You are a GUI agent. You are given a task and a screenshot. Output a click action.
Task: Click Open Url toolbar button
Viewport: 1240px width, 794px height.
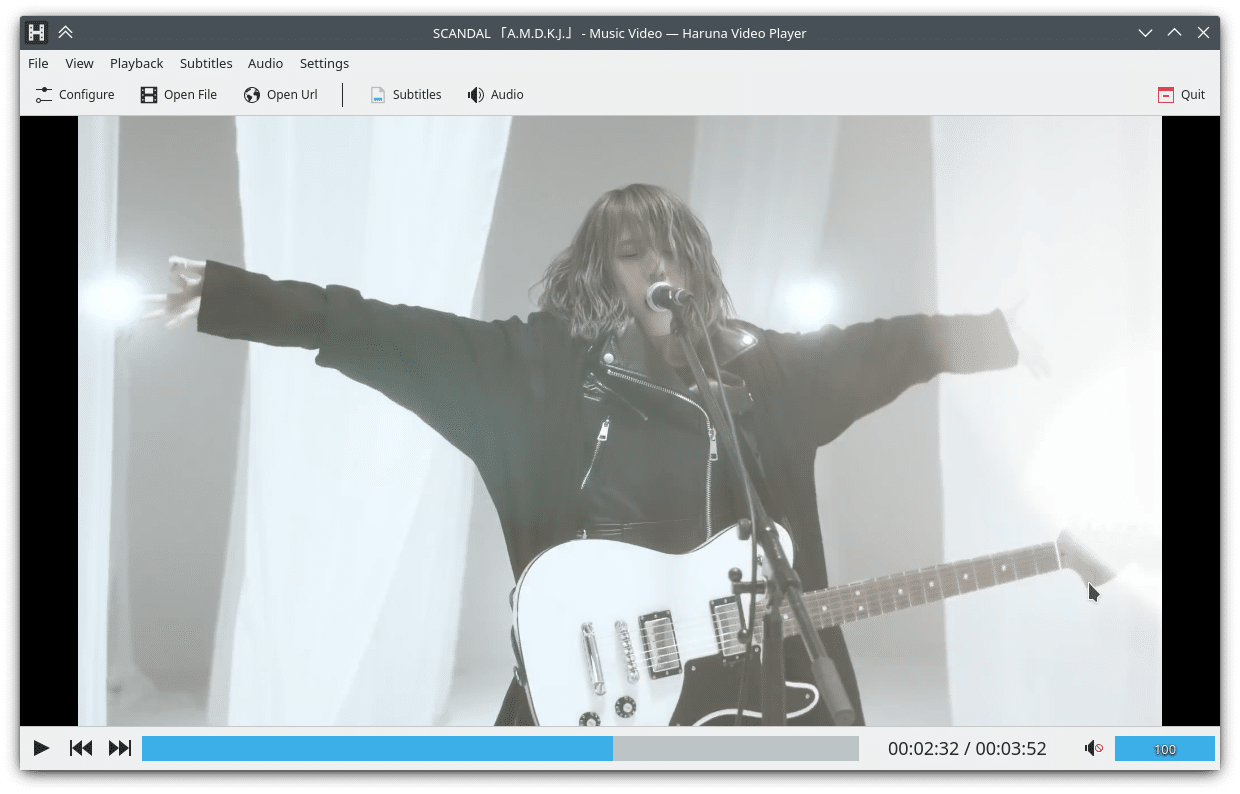(x=280, y=95)
